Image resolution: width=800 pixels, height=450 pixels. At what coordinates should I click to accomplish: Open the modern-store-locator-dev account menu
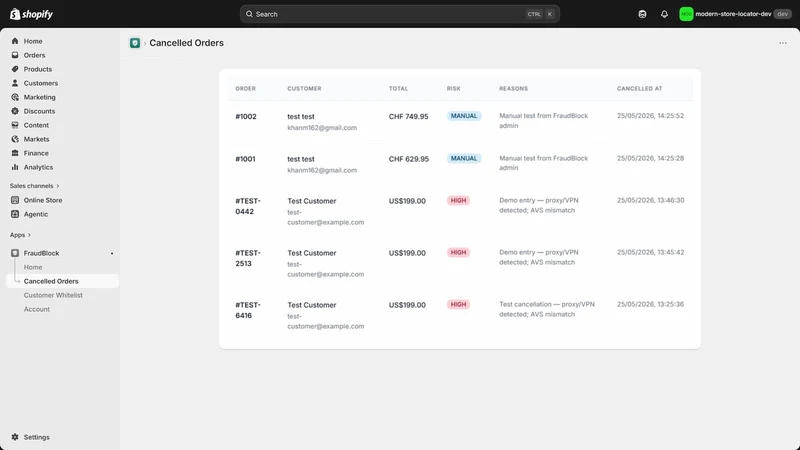(735, 14)
